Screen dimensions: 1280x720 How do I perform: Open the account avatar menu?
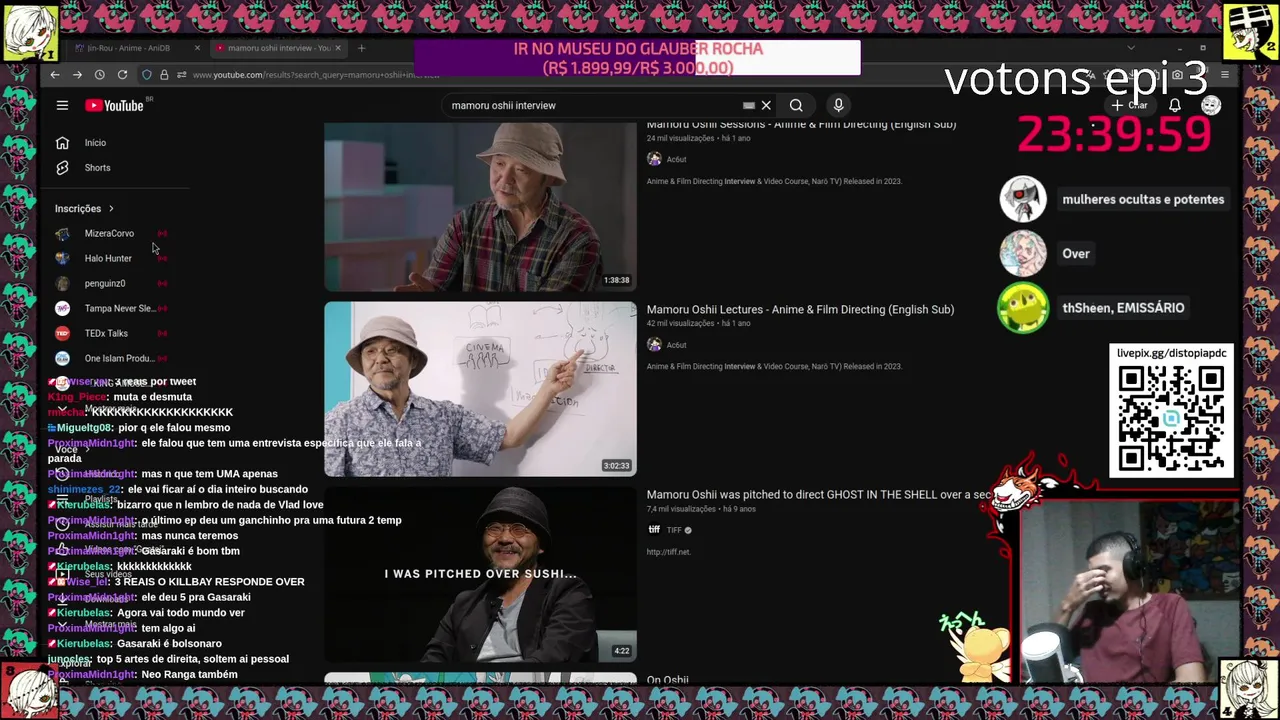tap(1211, 105)
